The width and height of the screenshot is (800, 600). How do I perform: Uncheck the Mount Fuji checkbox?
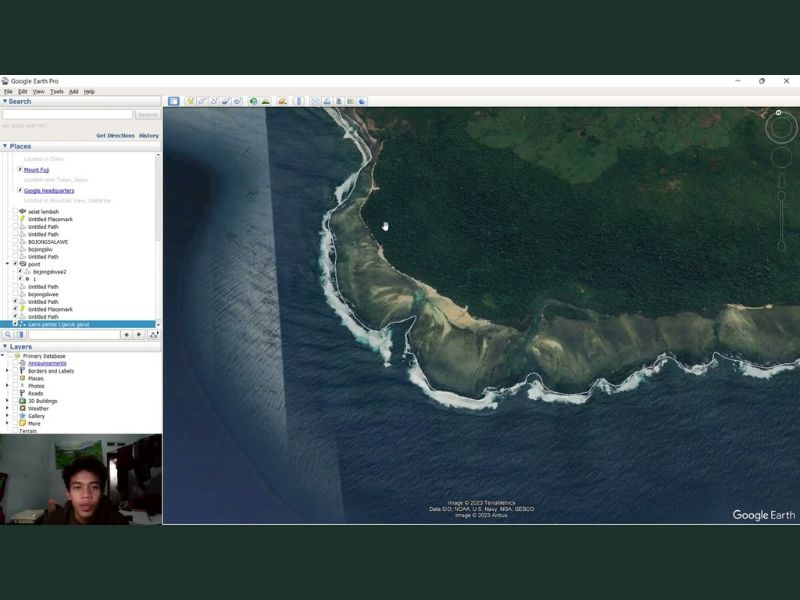[x=20, y=169]
